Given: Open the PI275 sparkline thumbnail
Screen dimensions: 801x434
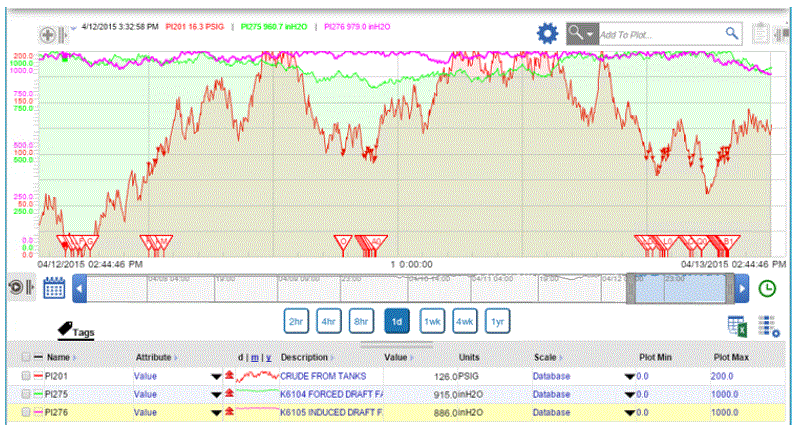Looking at the screenshot, I should (x=257, y=392).
